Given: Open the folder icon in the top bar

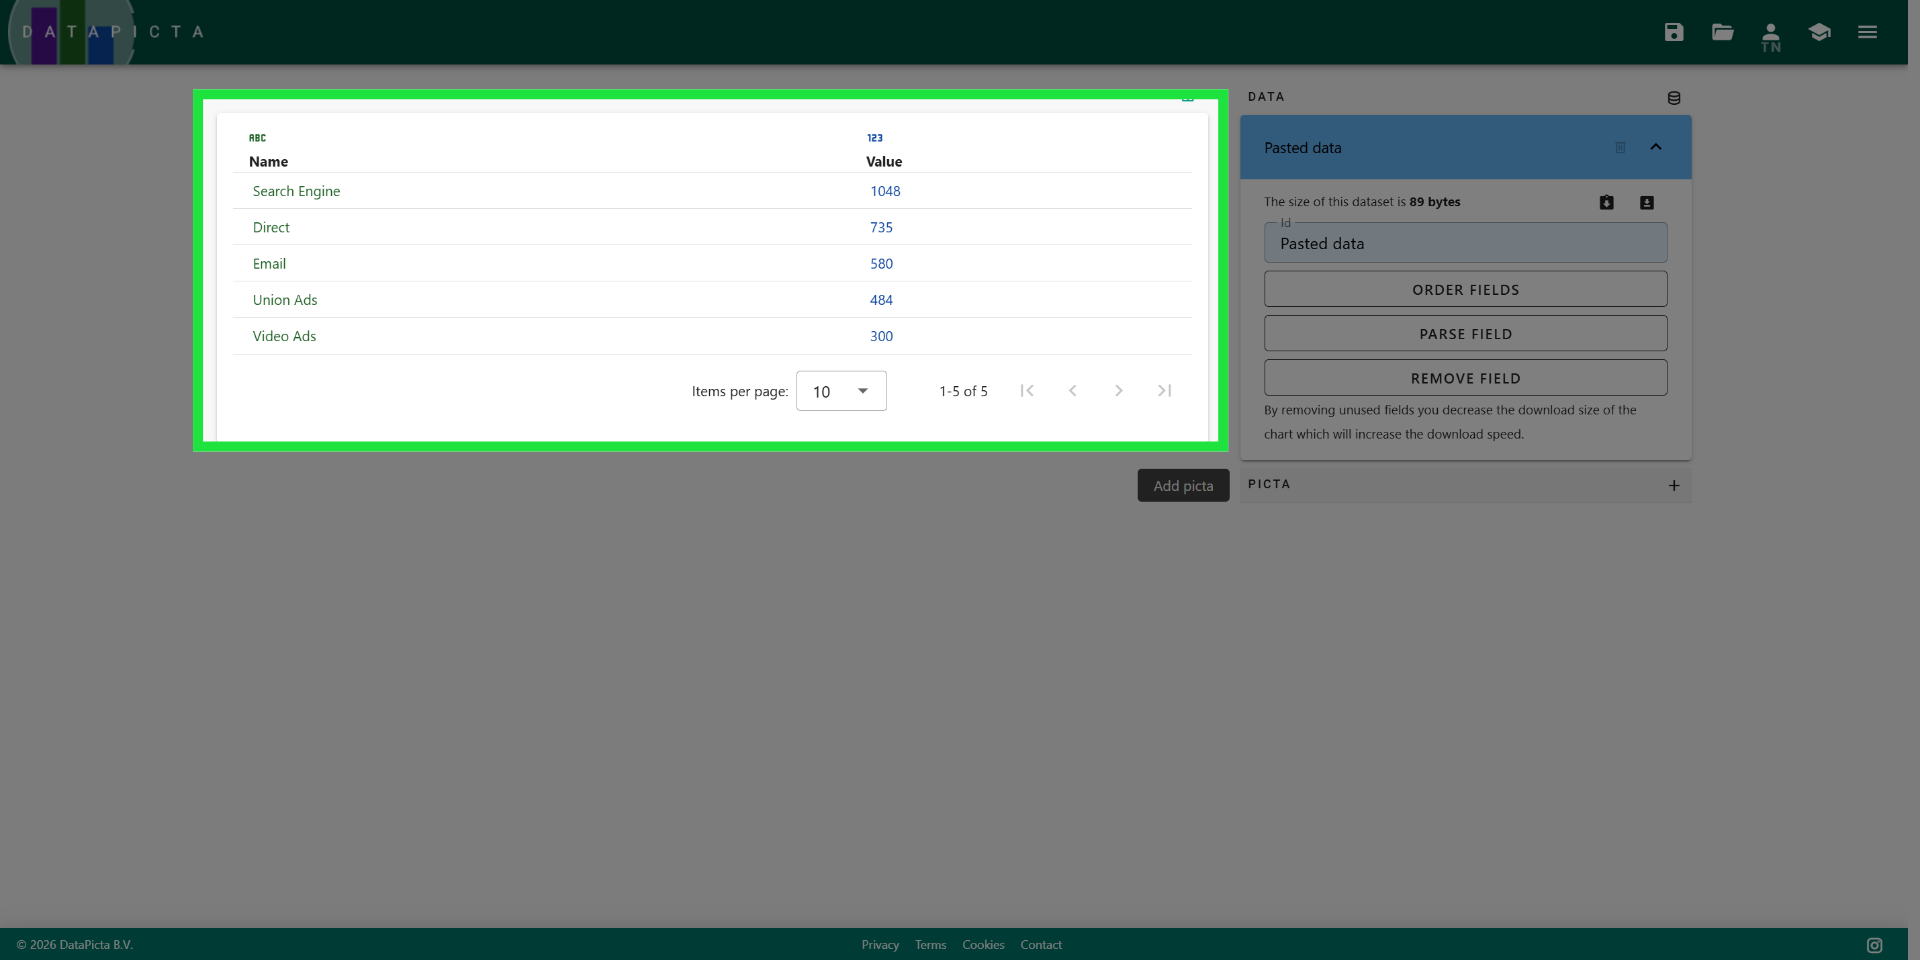Looking at the screenshot, I should tap(1722, 32).
